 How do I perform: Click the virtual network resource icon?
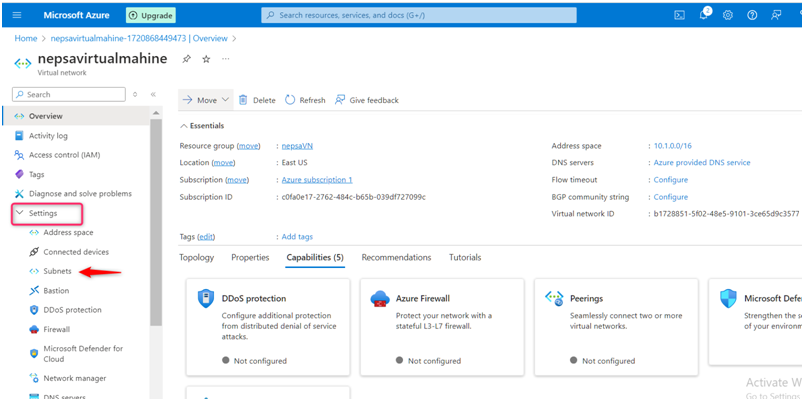(x=23, y=64)
